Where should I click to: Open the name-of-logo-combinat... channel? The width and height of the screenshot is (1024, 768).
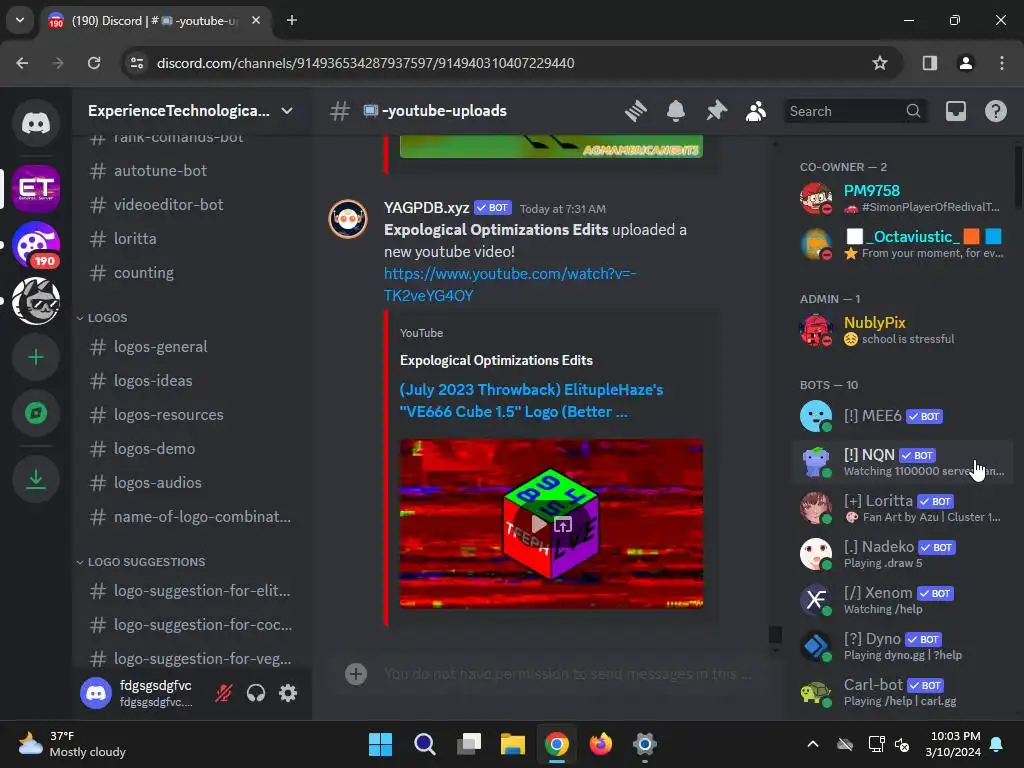pos(191,517)
